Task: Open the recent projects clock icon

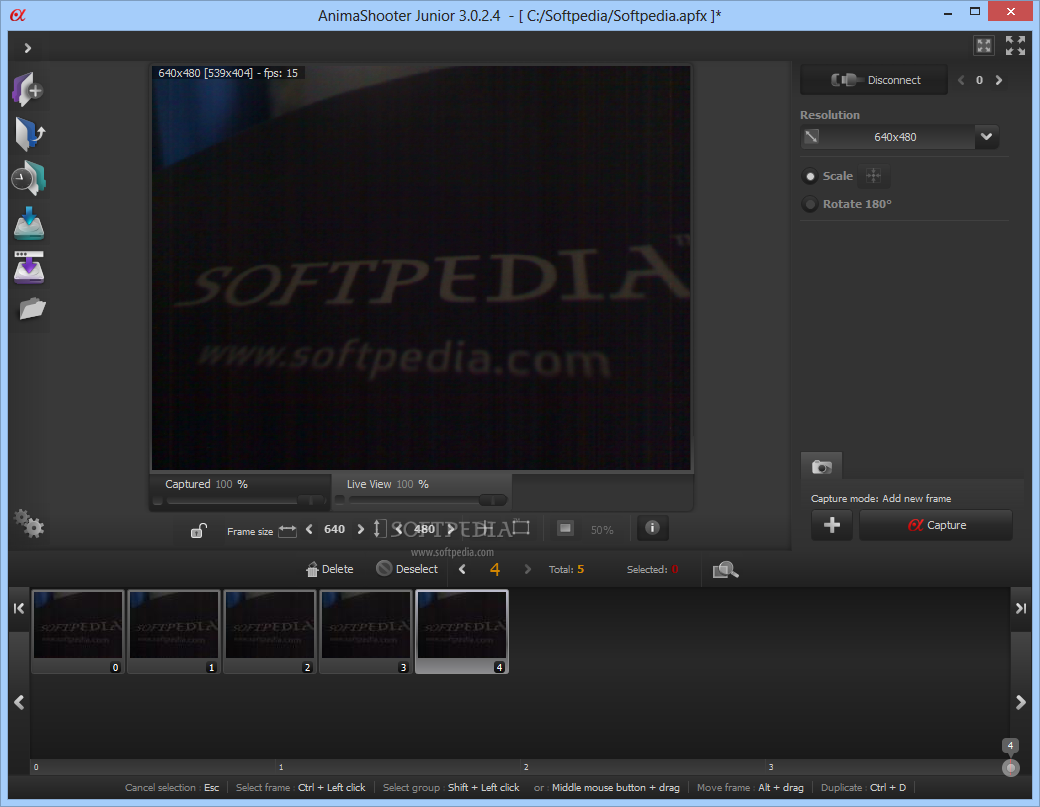Action: [29, 178]
